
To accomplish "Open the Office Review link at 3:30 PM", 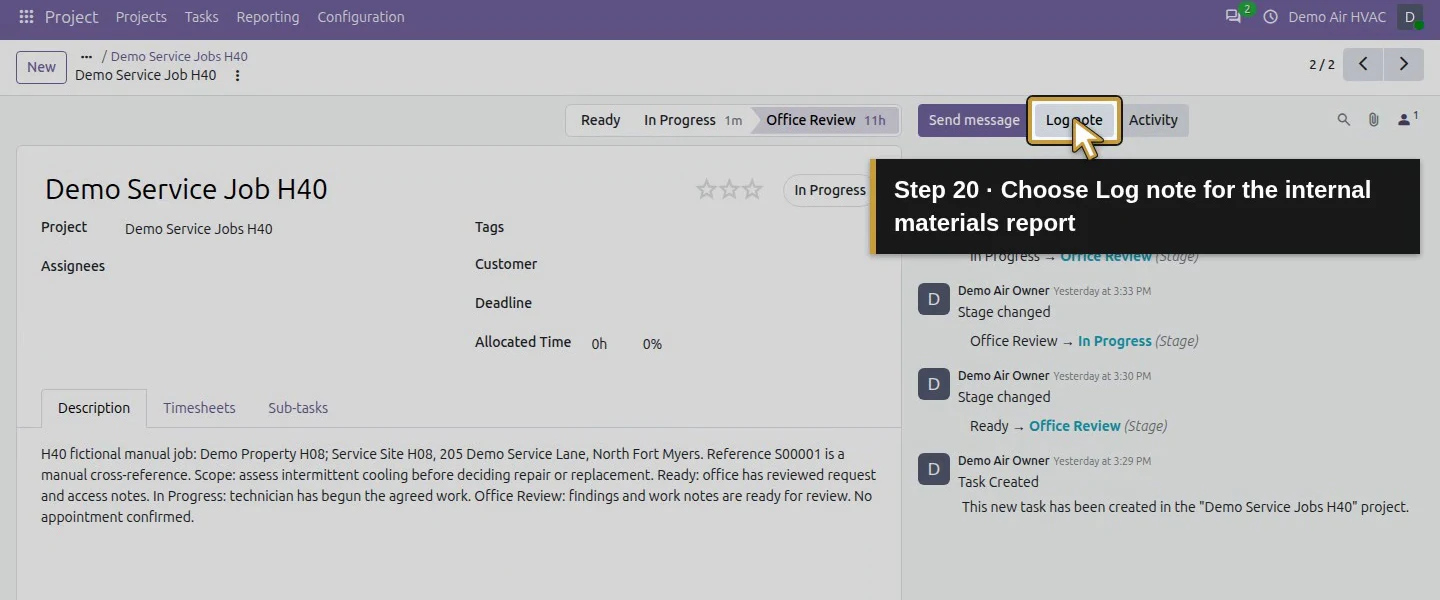I will point(1074,426).
